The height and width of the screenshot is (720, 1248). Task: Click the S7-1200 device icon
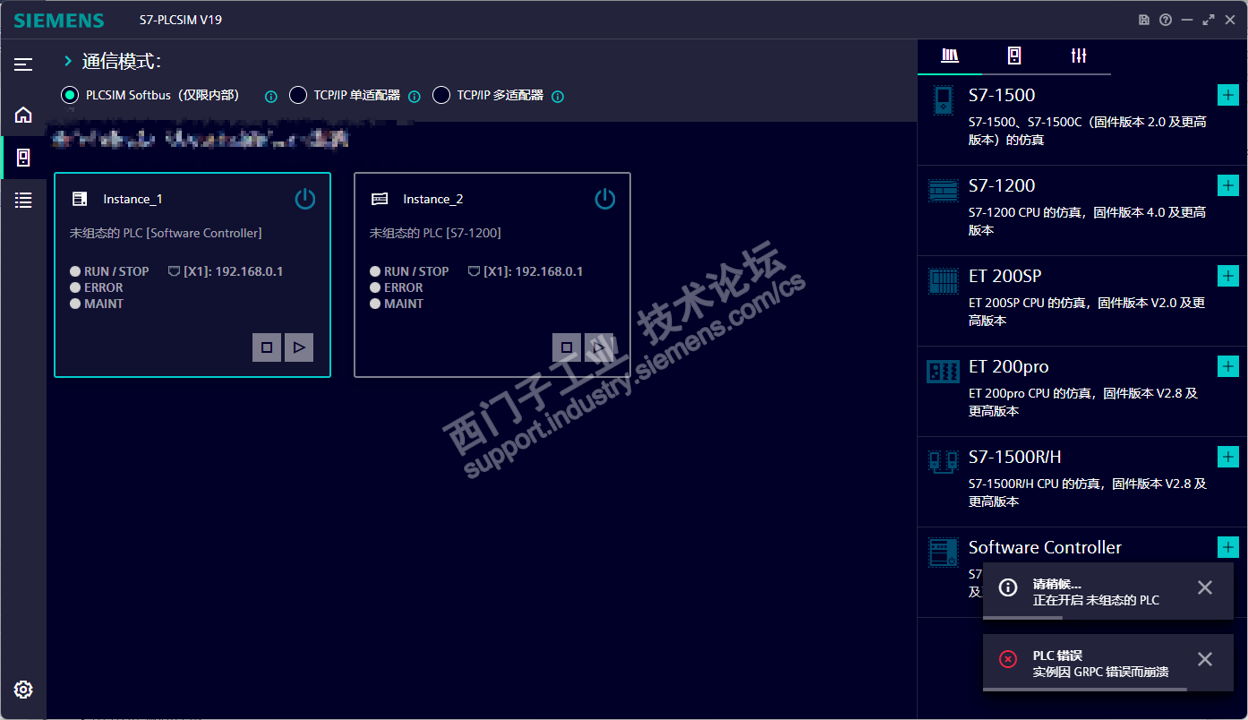click(943, 190)
